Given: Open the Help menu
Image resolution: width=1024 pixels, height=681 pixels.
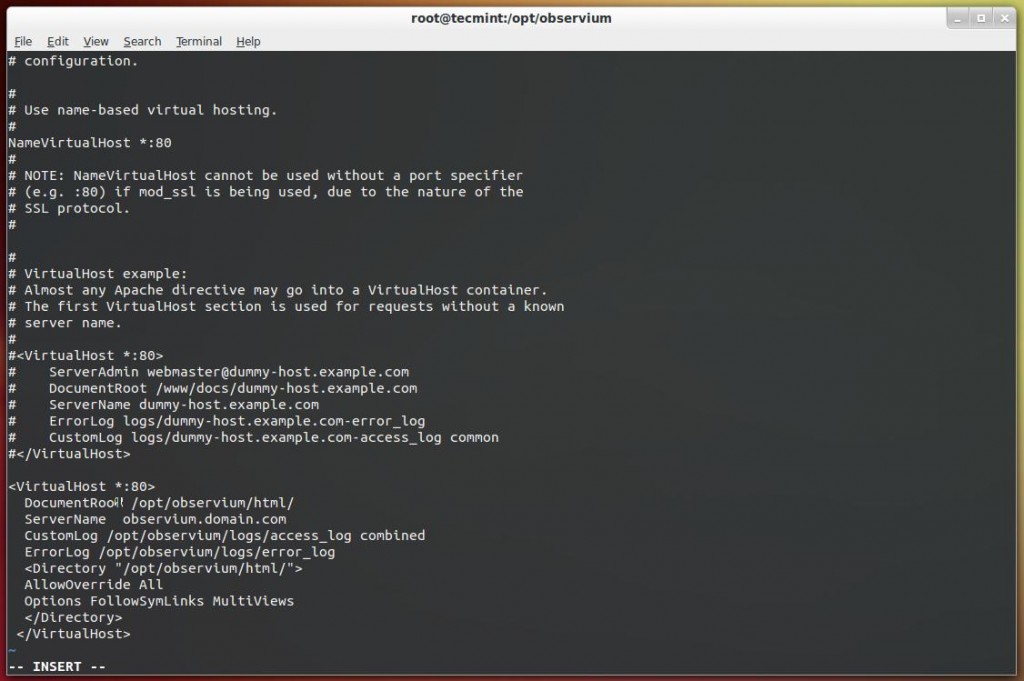Looking at the screenshot, I should click(246, 41).
